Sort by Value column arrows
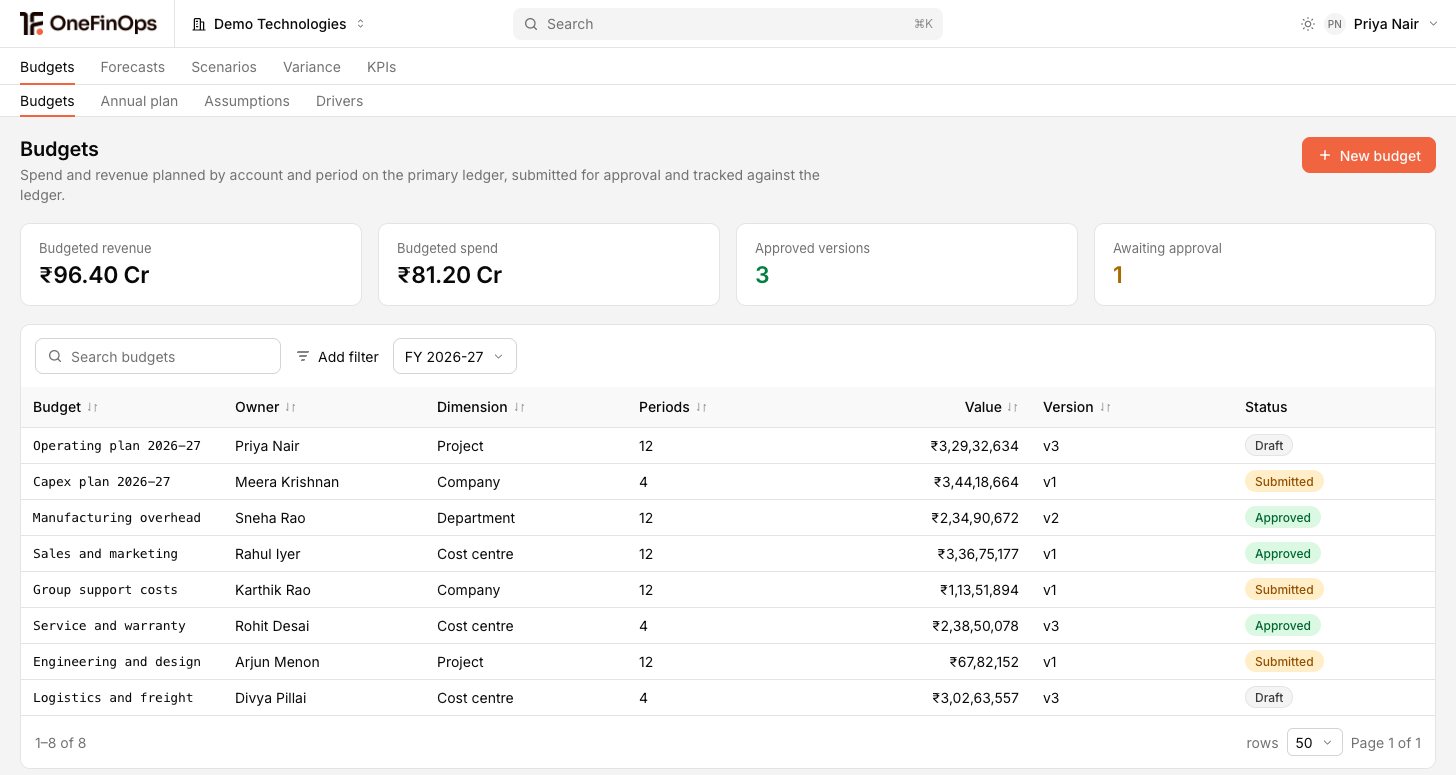The height and width of the screenshot is (775, 1456). point(1013,408)
